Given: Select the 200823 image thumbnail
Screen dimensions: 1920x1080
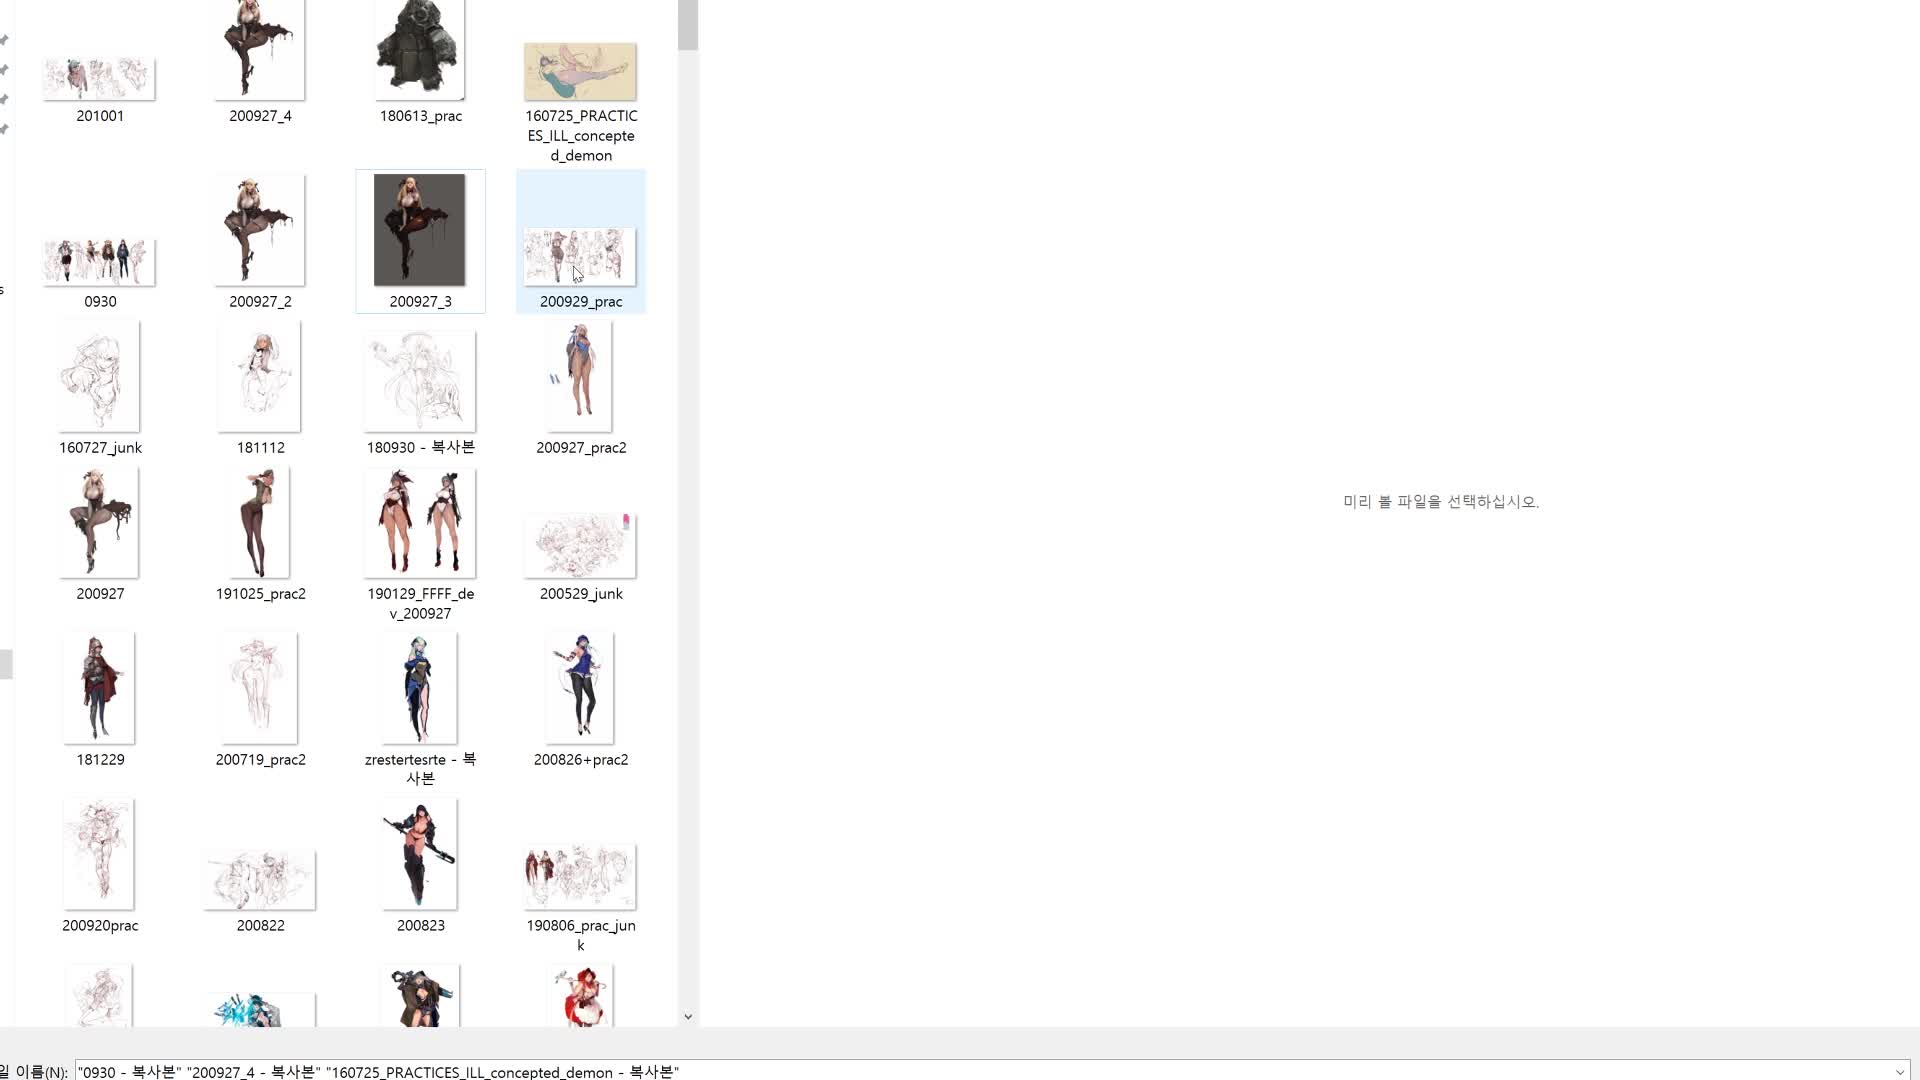Looking at the screenshot, I should (420, 855).
